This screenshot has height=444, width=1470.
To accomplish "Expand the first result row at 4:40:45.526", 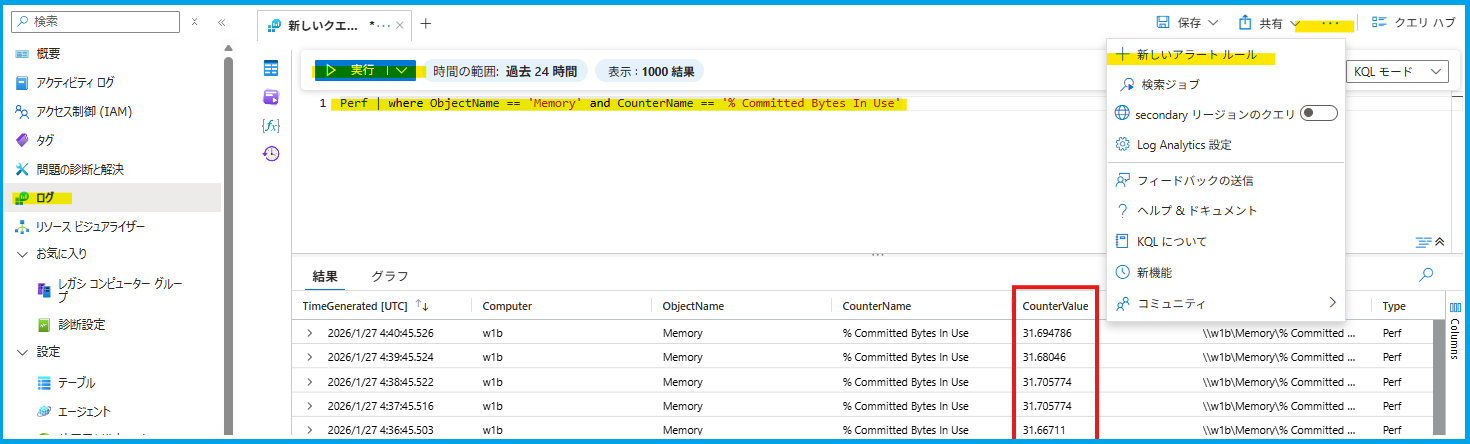I will tap(310, 333).
